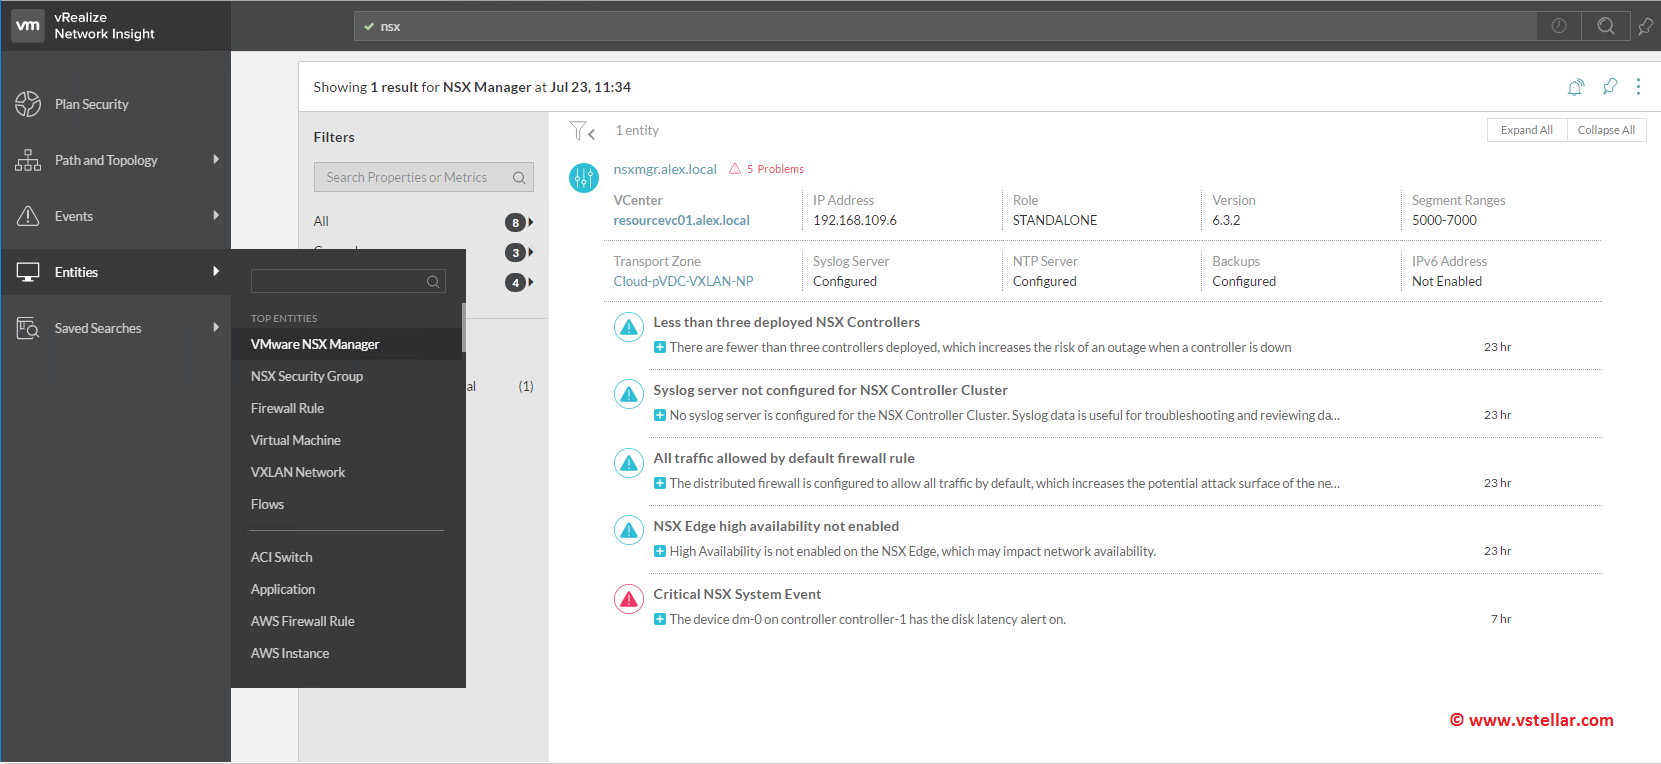Screen dimensions: 1661x764
Task: Click the Search Properties or Metrics field
Action: coord(412,177)
